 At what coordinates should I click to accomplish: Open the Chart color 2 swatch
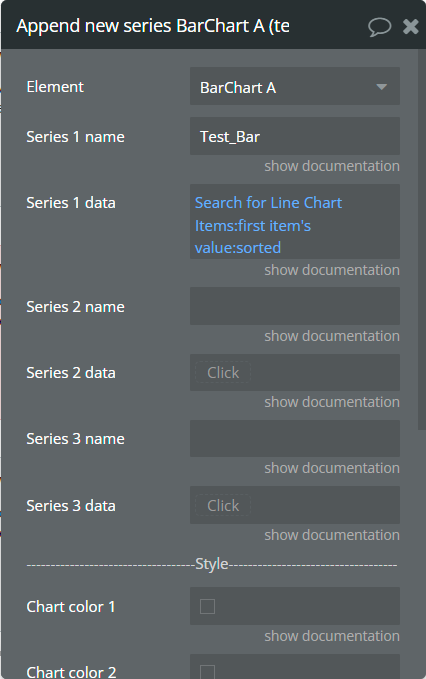pos(207,672)
